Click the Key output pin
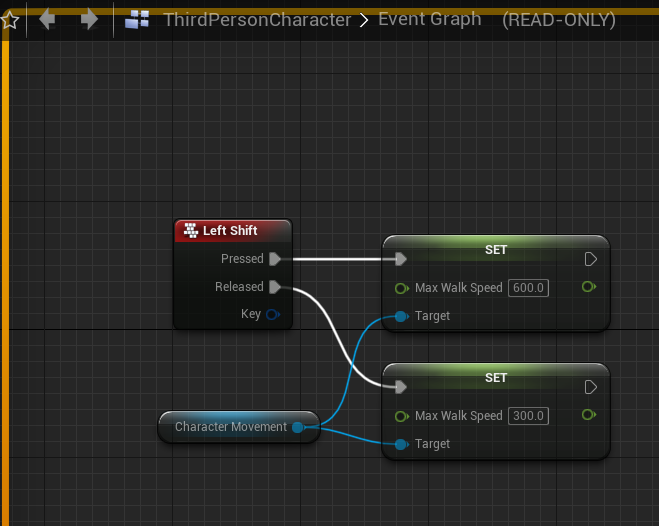The height and width of the screenshot is (526, 659). pyautogui.click(x=273, y=314)
